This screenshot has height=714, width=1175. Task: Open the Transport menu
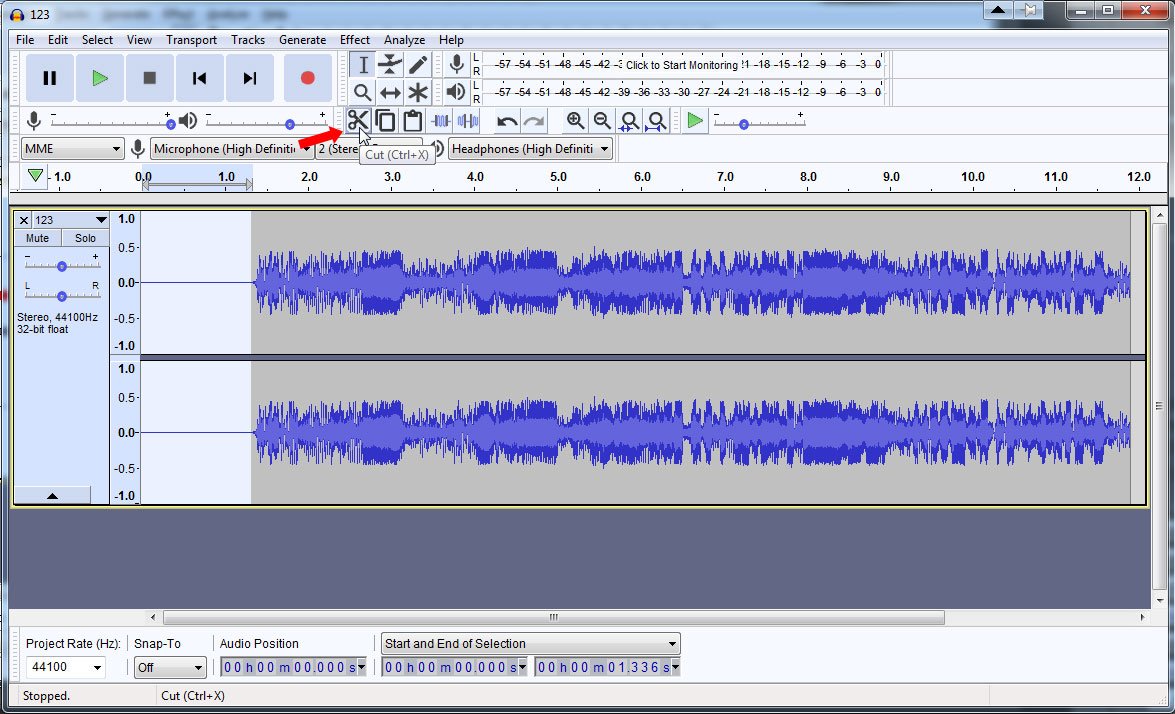tap(191, 40)
